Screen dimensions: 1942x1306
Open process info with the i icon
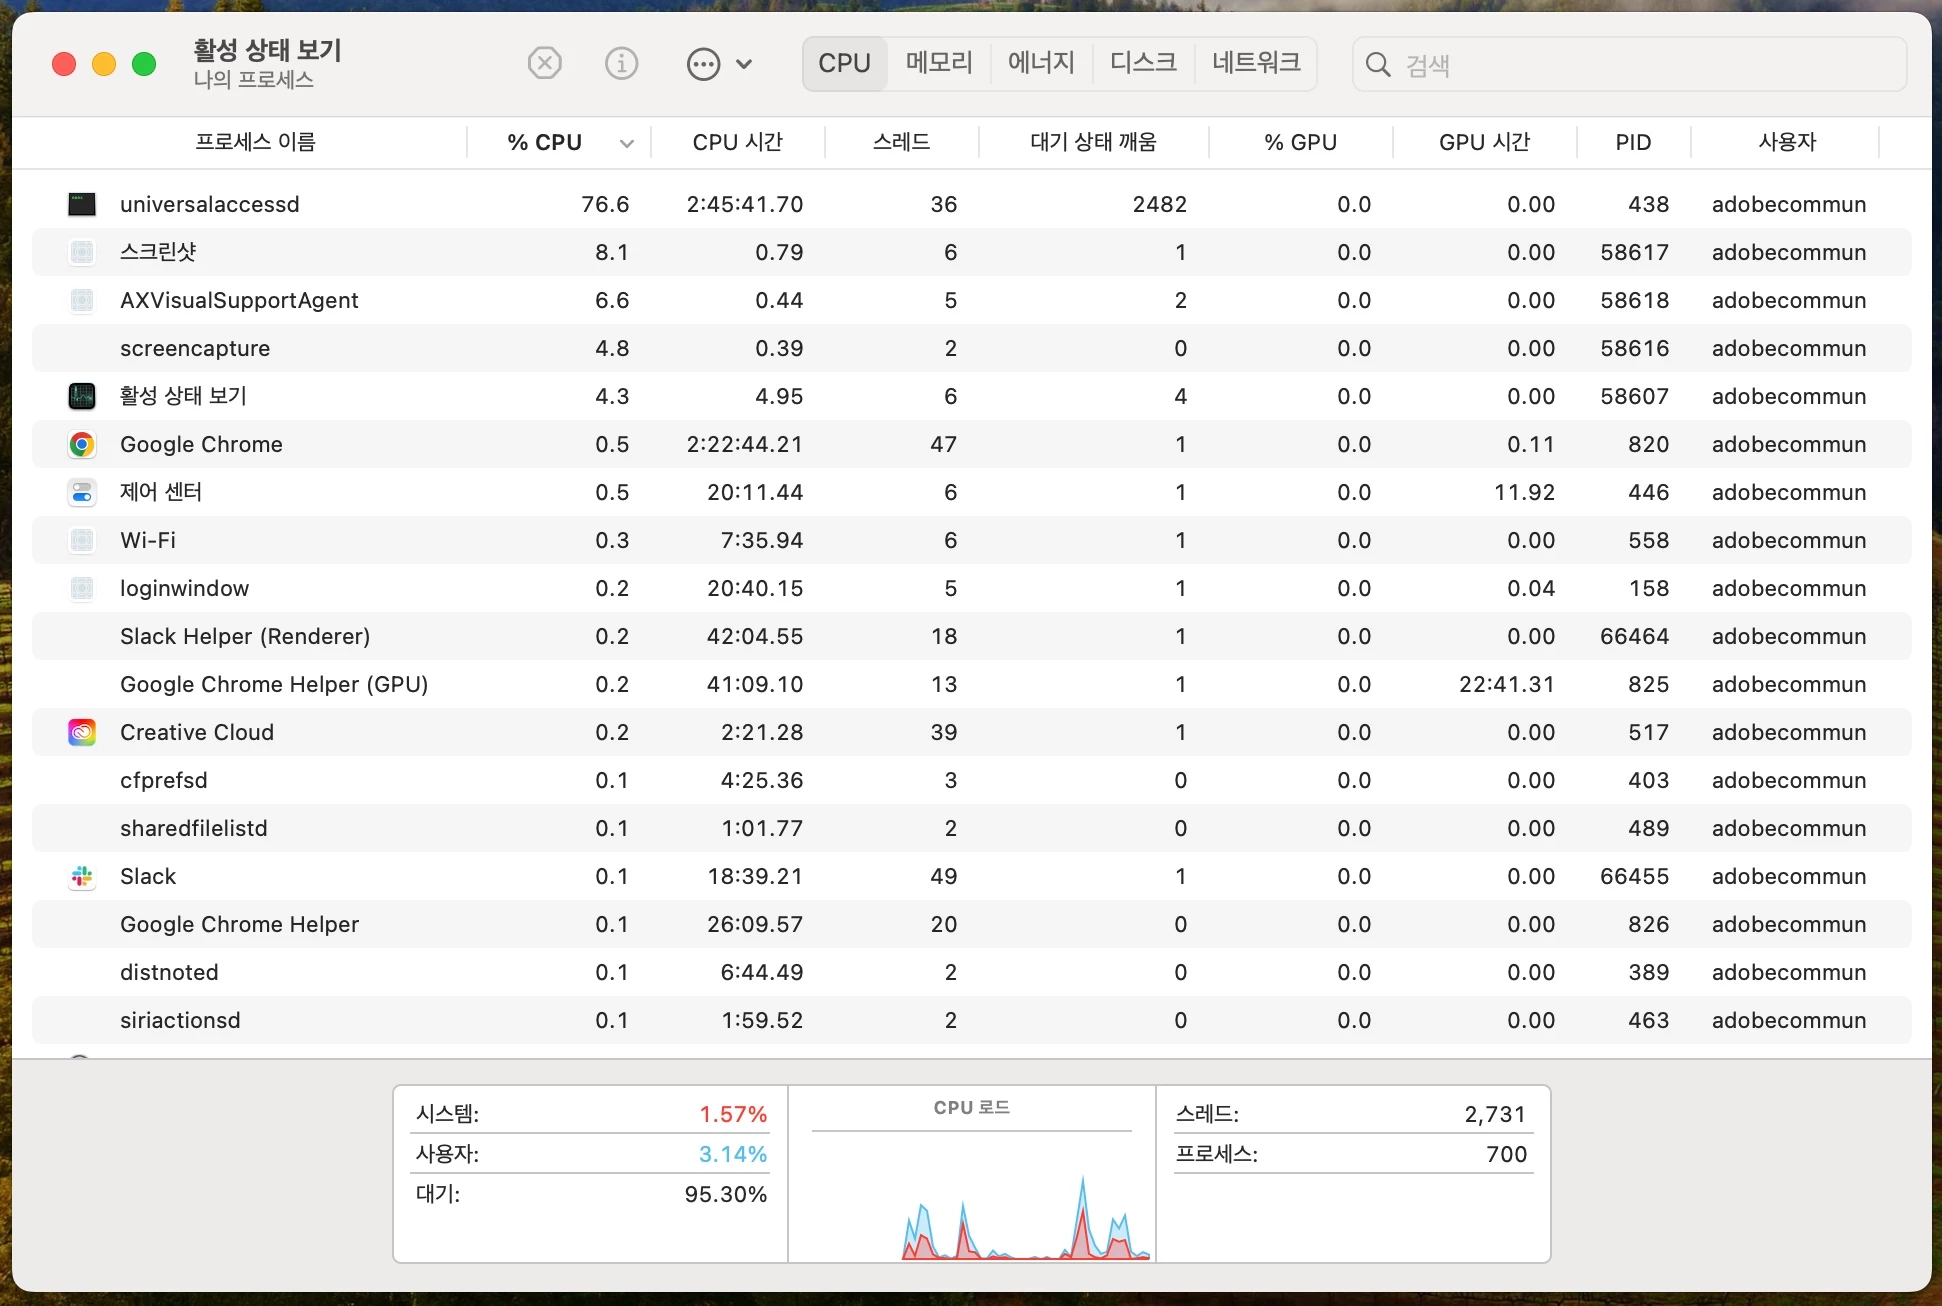point(621,64)
